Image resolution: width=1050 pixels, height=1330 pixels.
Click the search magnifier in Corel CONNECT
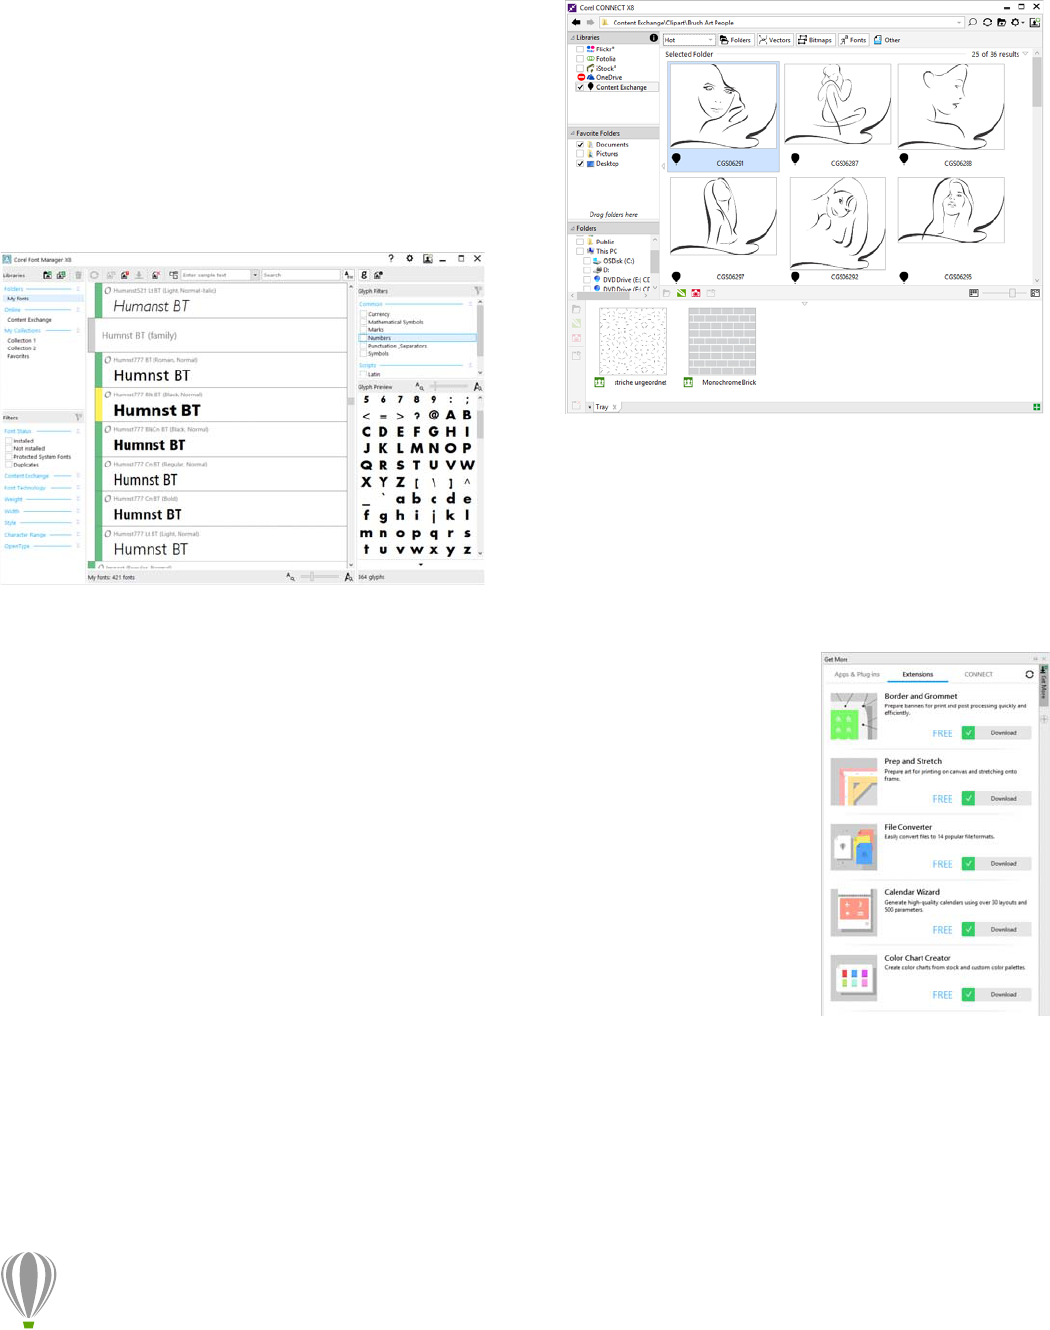972,22
